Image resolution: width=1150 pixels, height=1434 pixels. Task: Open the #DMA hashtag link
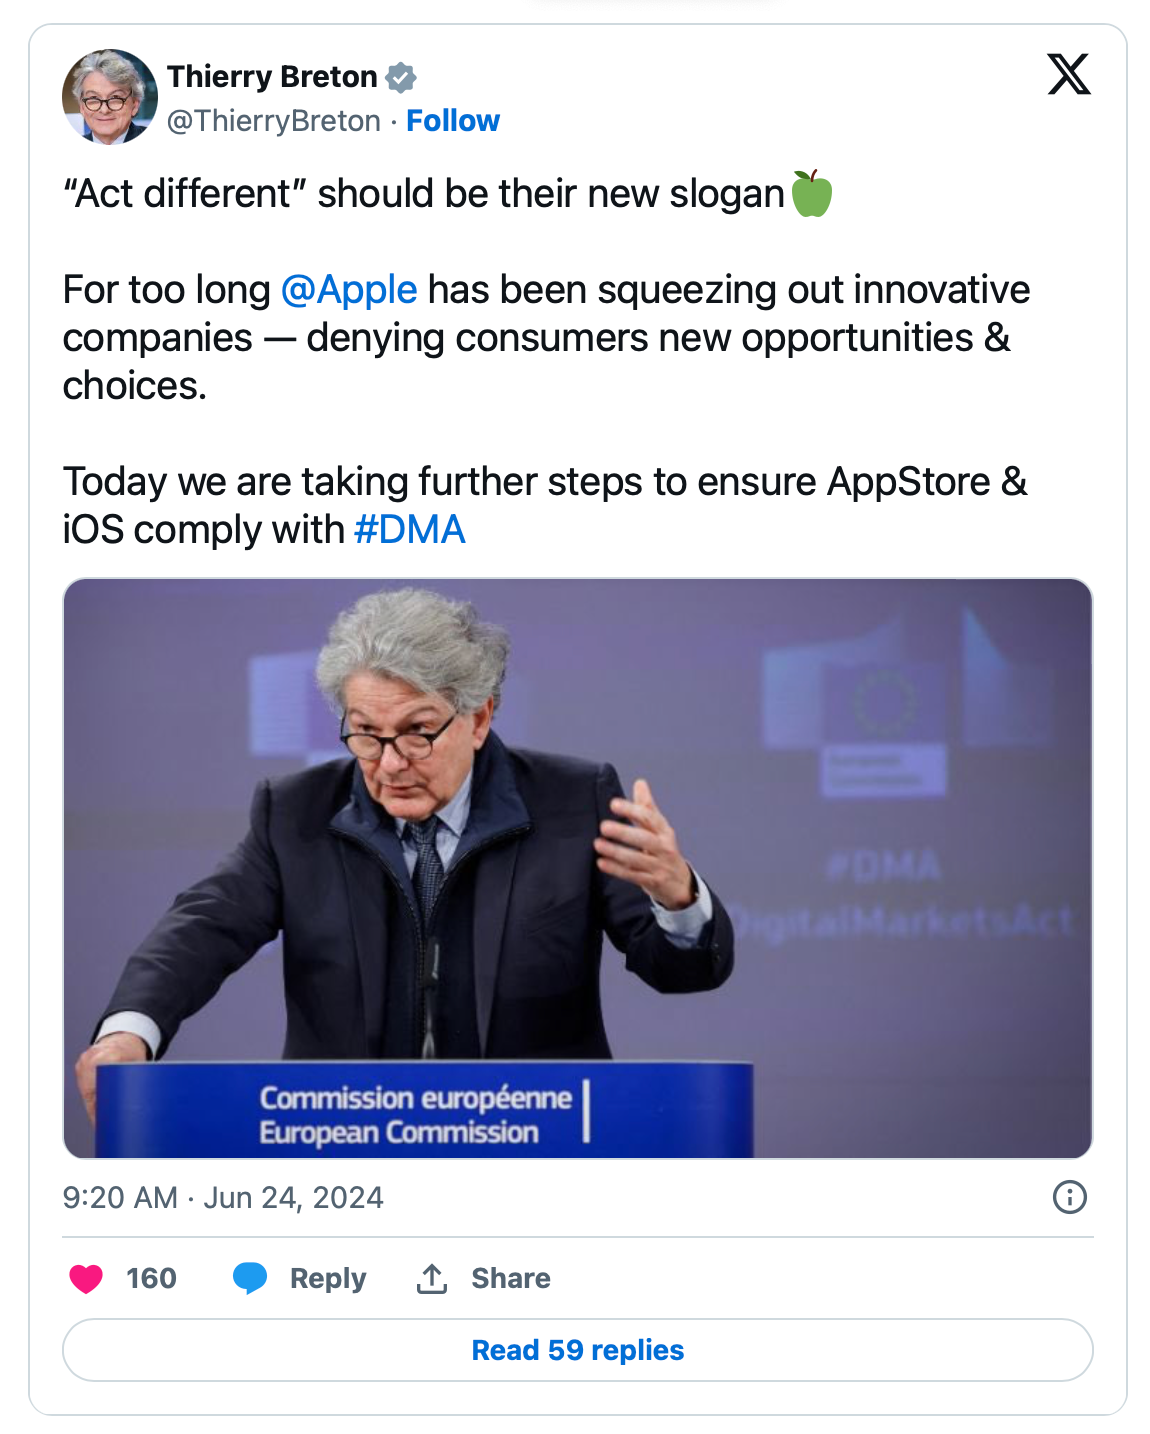coord(409,530)
